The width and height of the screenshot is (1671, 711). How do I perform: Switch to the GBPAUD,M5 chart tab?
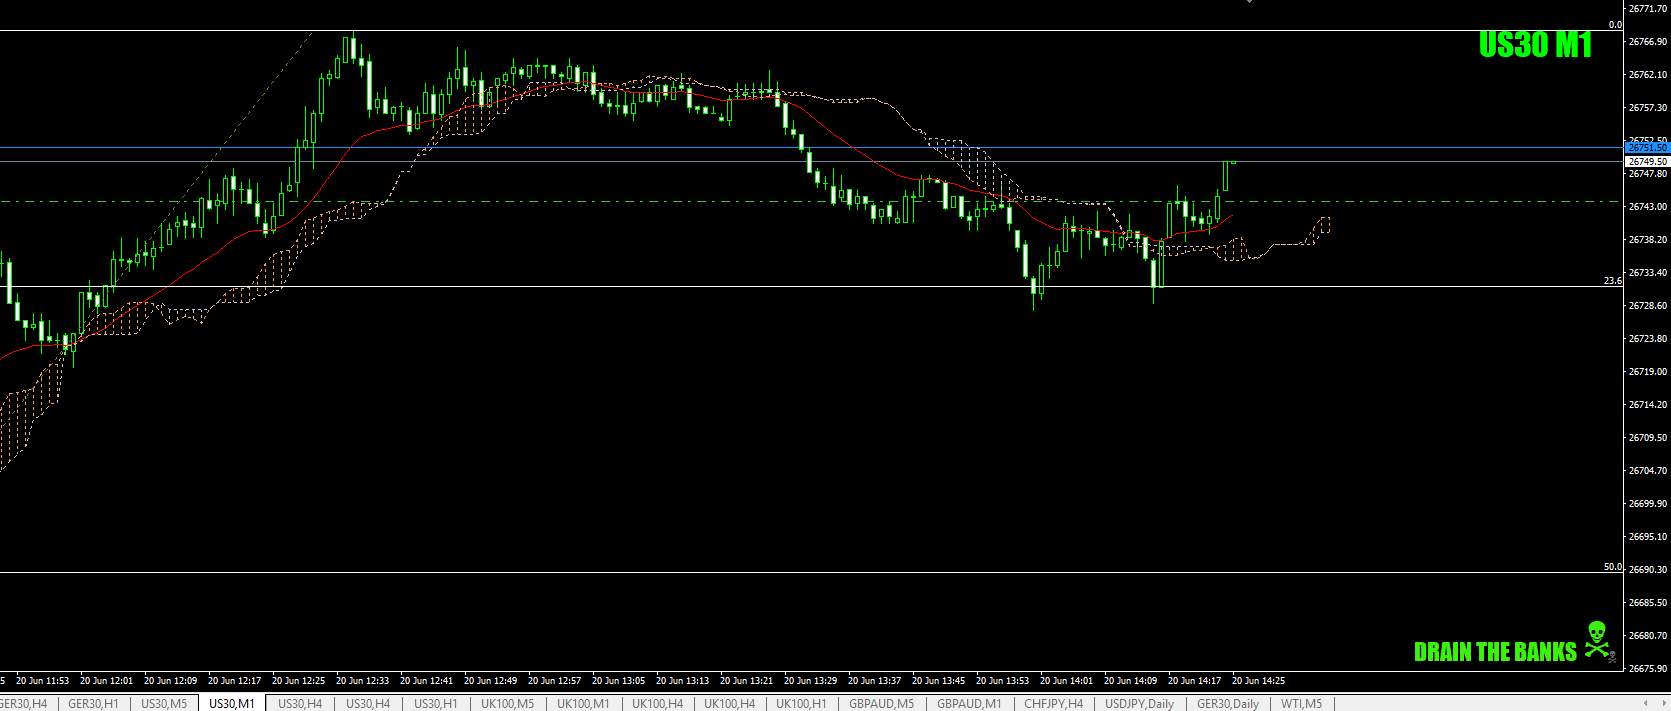882,704
